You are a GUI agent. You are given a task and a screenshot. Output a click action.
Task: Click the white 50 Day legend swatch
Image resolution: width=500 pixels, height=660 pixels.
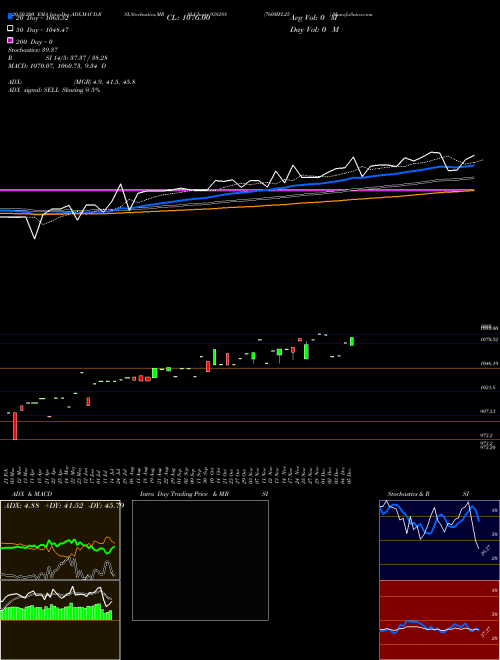click(11, 29)
